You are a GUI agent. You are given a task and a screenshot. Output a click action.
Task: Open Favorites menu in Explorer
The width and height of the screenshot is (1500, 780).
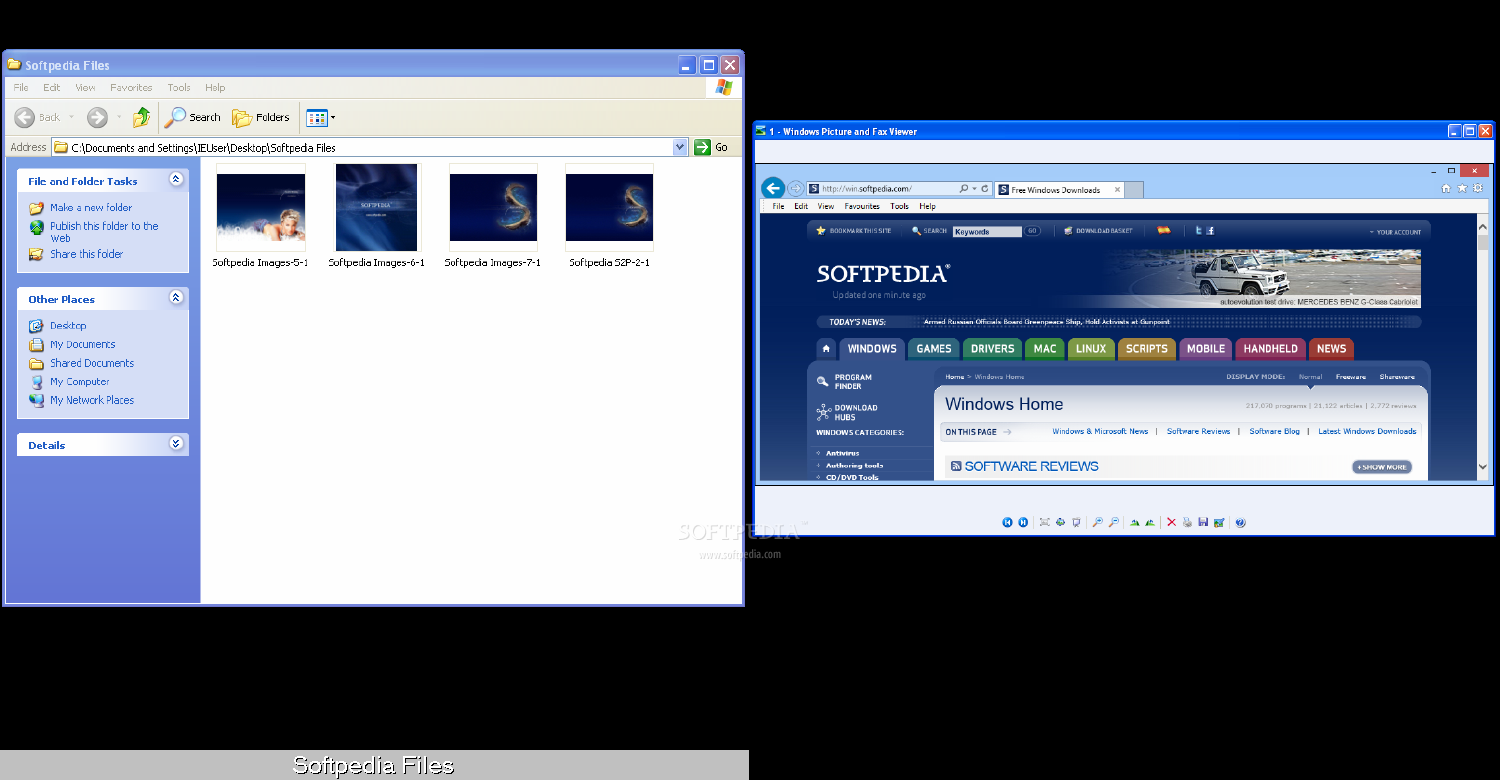[131, 88]
